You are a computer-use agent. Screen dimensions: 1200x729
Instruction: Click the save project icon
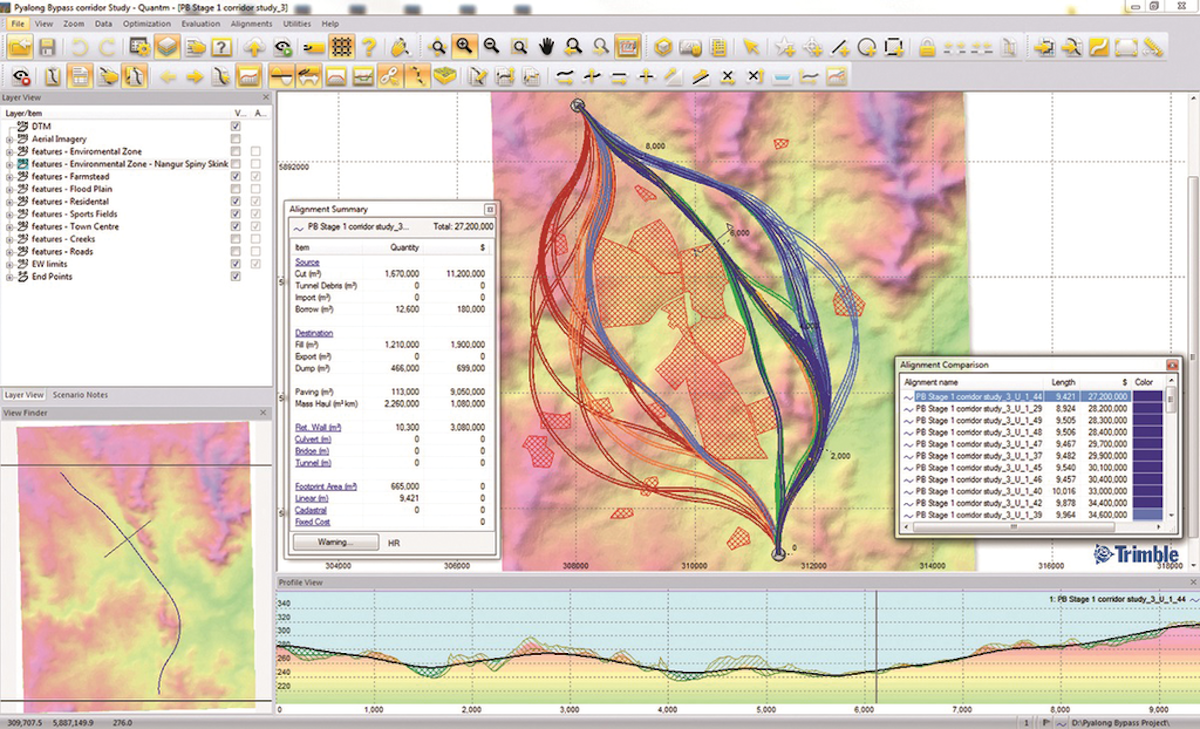click(48, 46)
